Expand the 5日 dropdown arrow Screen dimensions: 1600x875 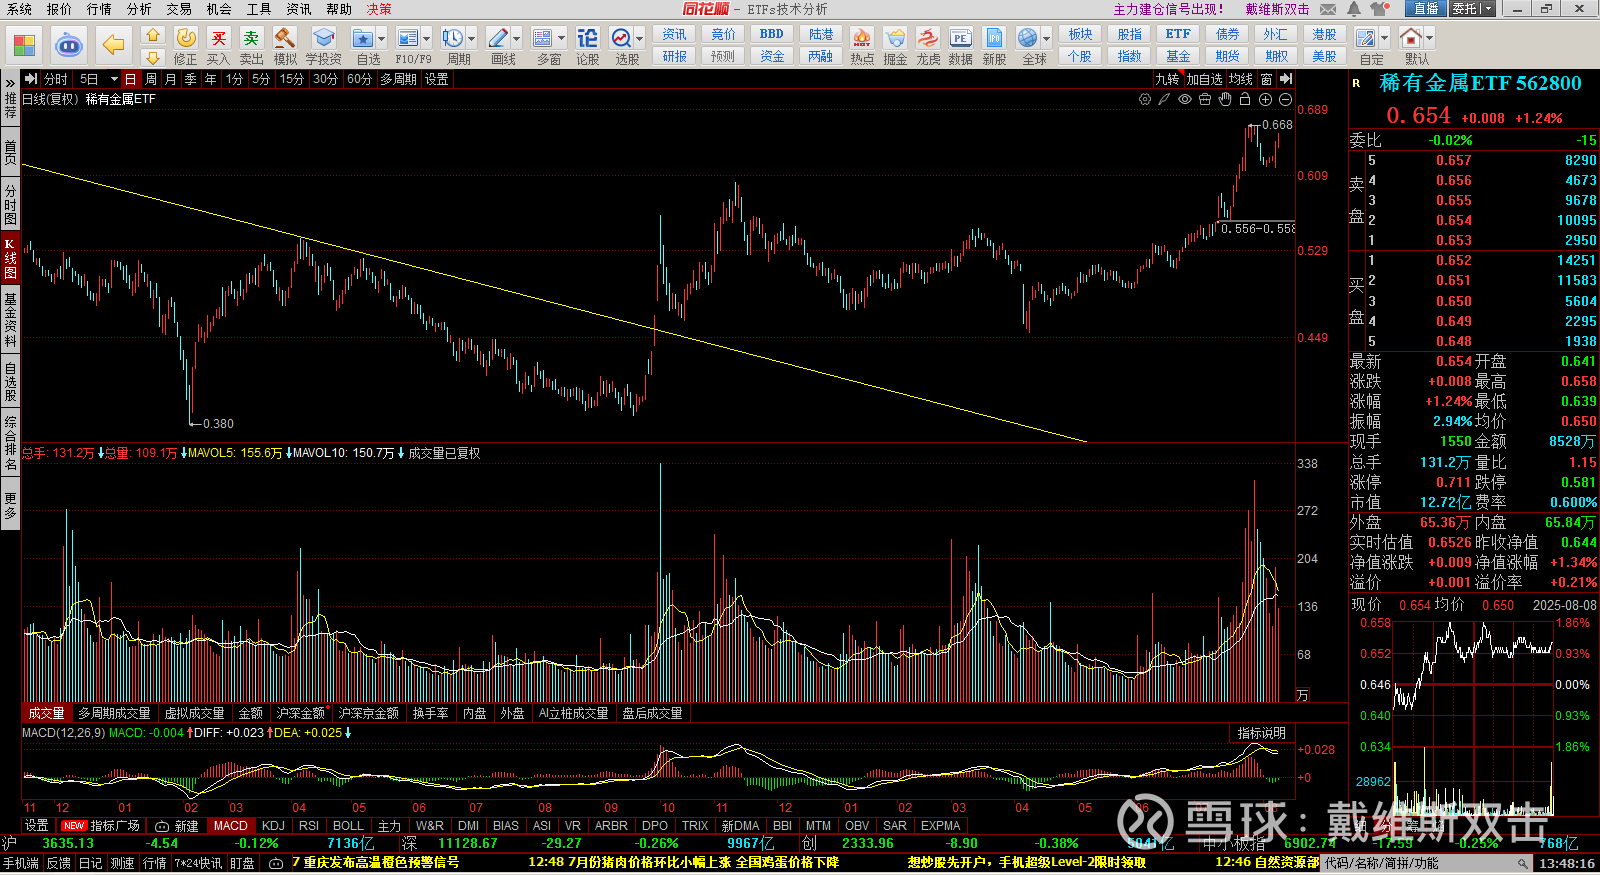coord(114,79)
